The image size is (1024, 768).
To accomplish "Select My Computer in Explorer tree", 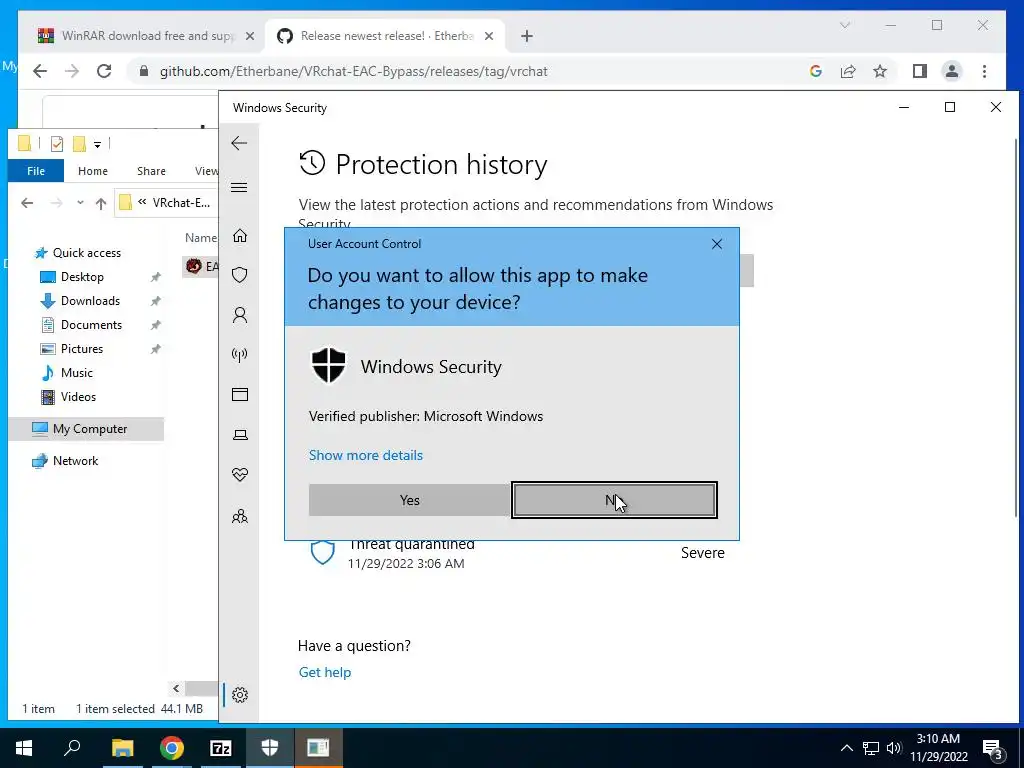I will click(86, 429).
